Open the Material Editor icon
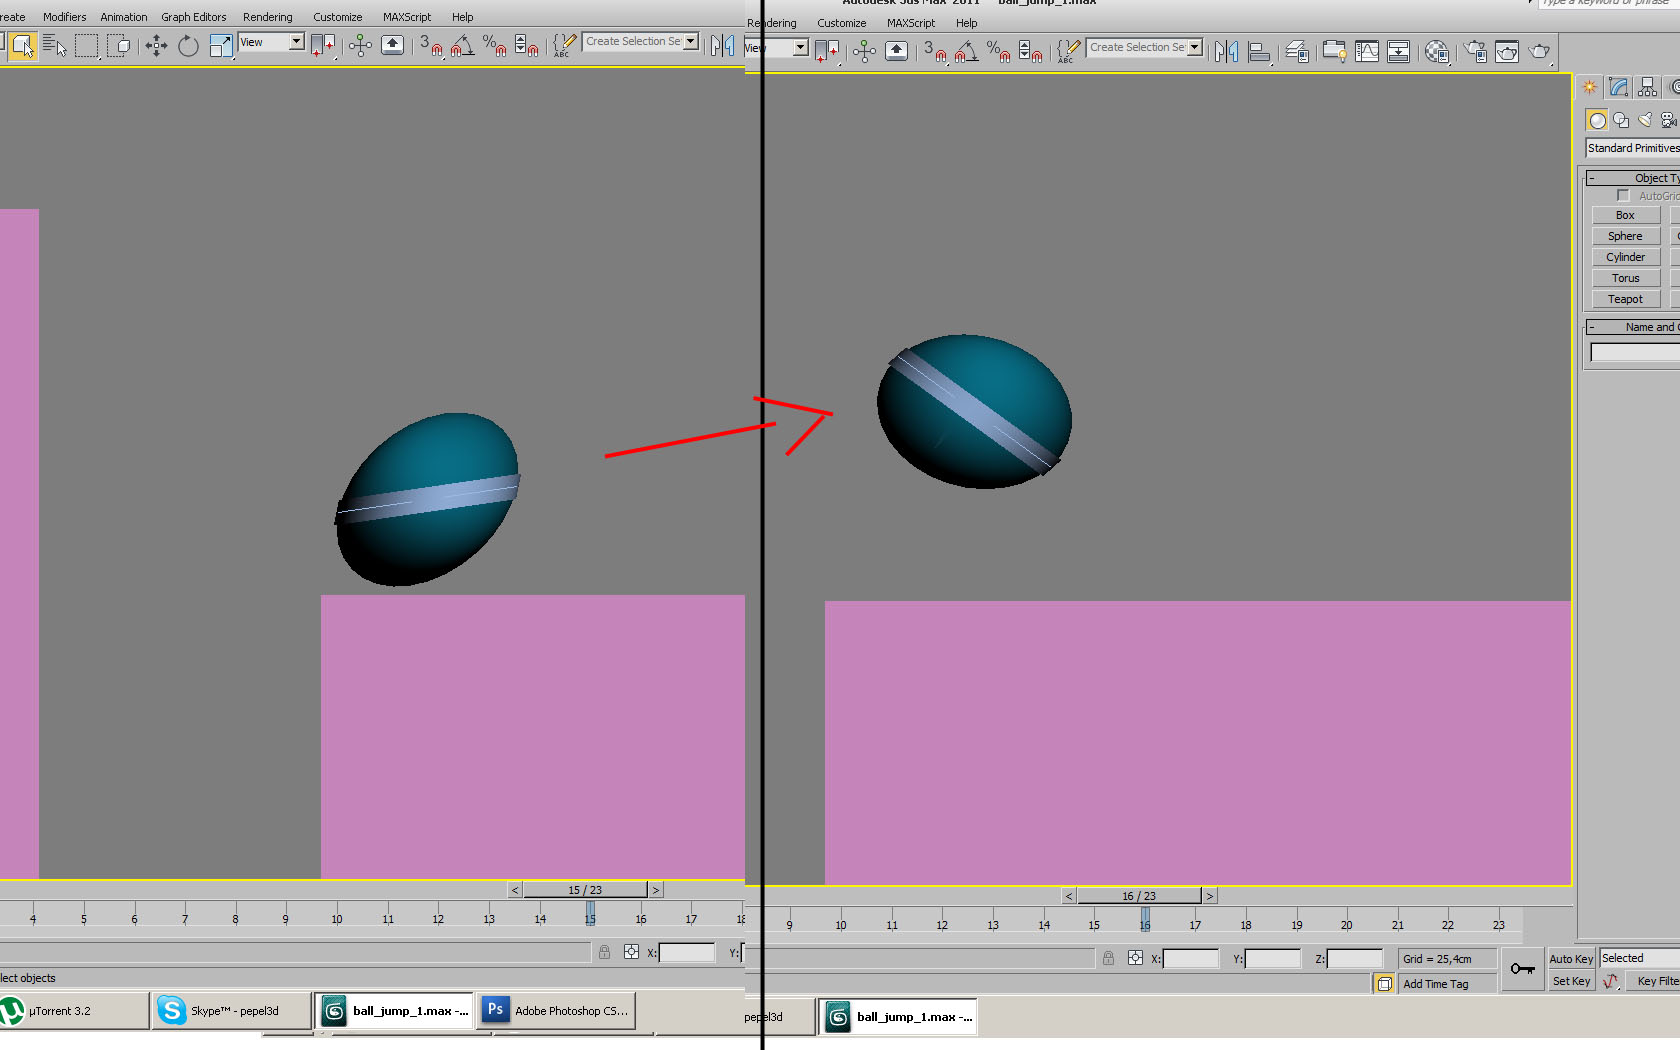This screenshot has width=1680, height=1050. tap(1436, 52)
